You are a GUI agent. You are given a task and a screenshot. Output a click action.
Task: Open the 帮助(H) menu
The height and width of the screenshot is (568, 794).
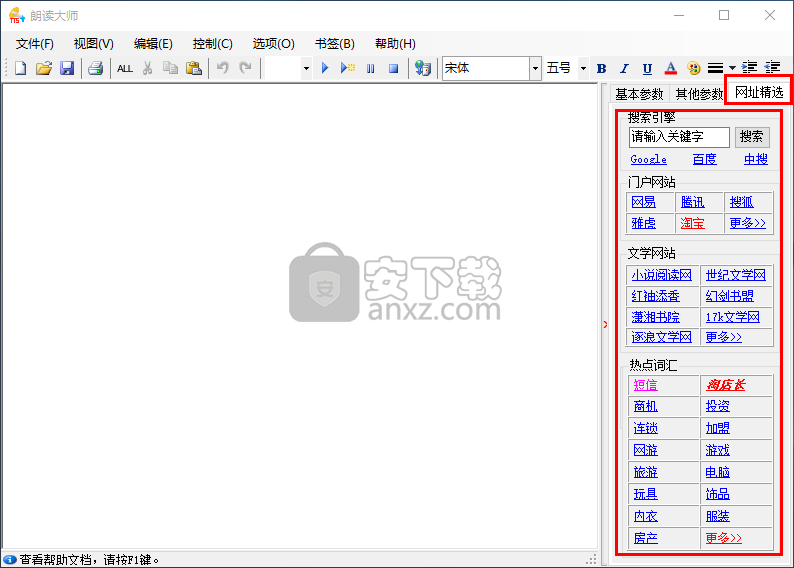pos(395,44)
